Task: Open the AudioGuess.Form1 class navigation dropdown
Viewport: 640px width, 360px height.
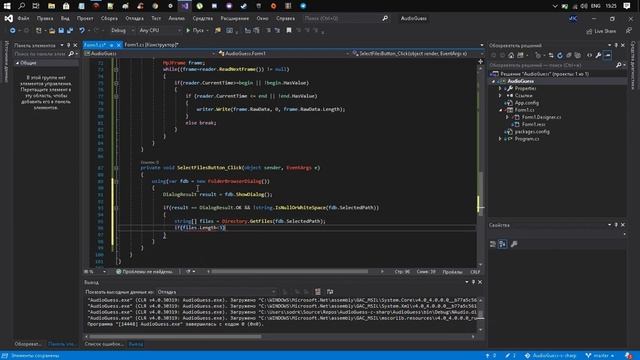Action: click(284, 53)
